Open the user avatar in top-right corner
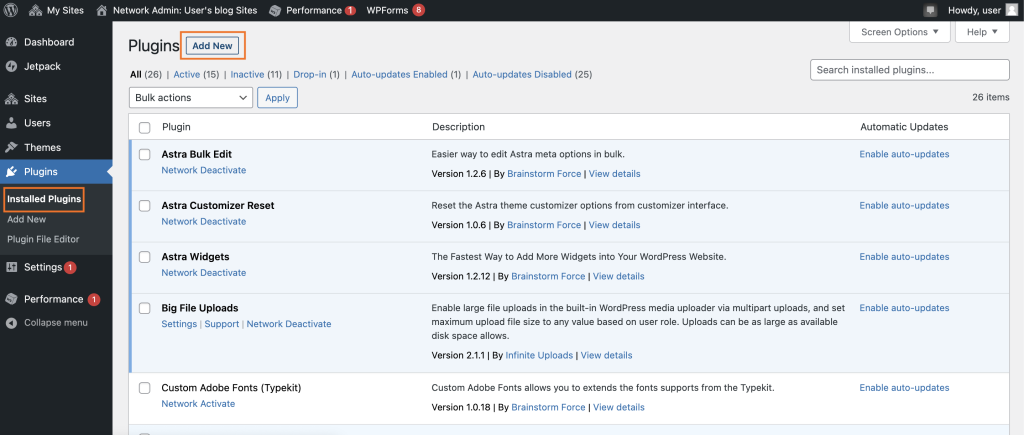 1011,10
